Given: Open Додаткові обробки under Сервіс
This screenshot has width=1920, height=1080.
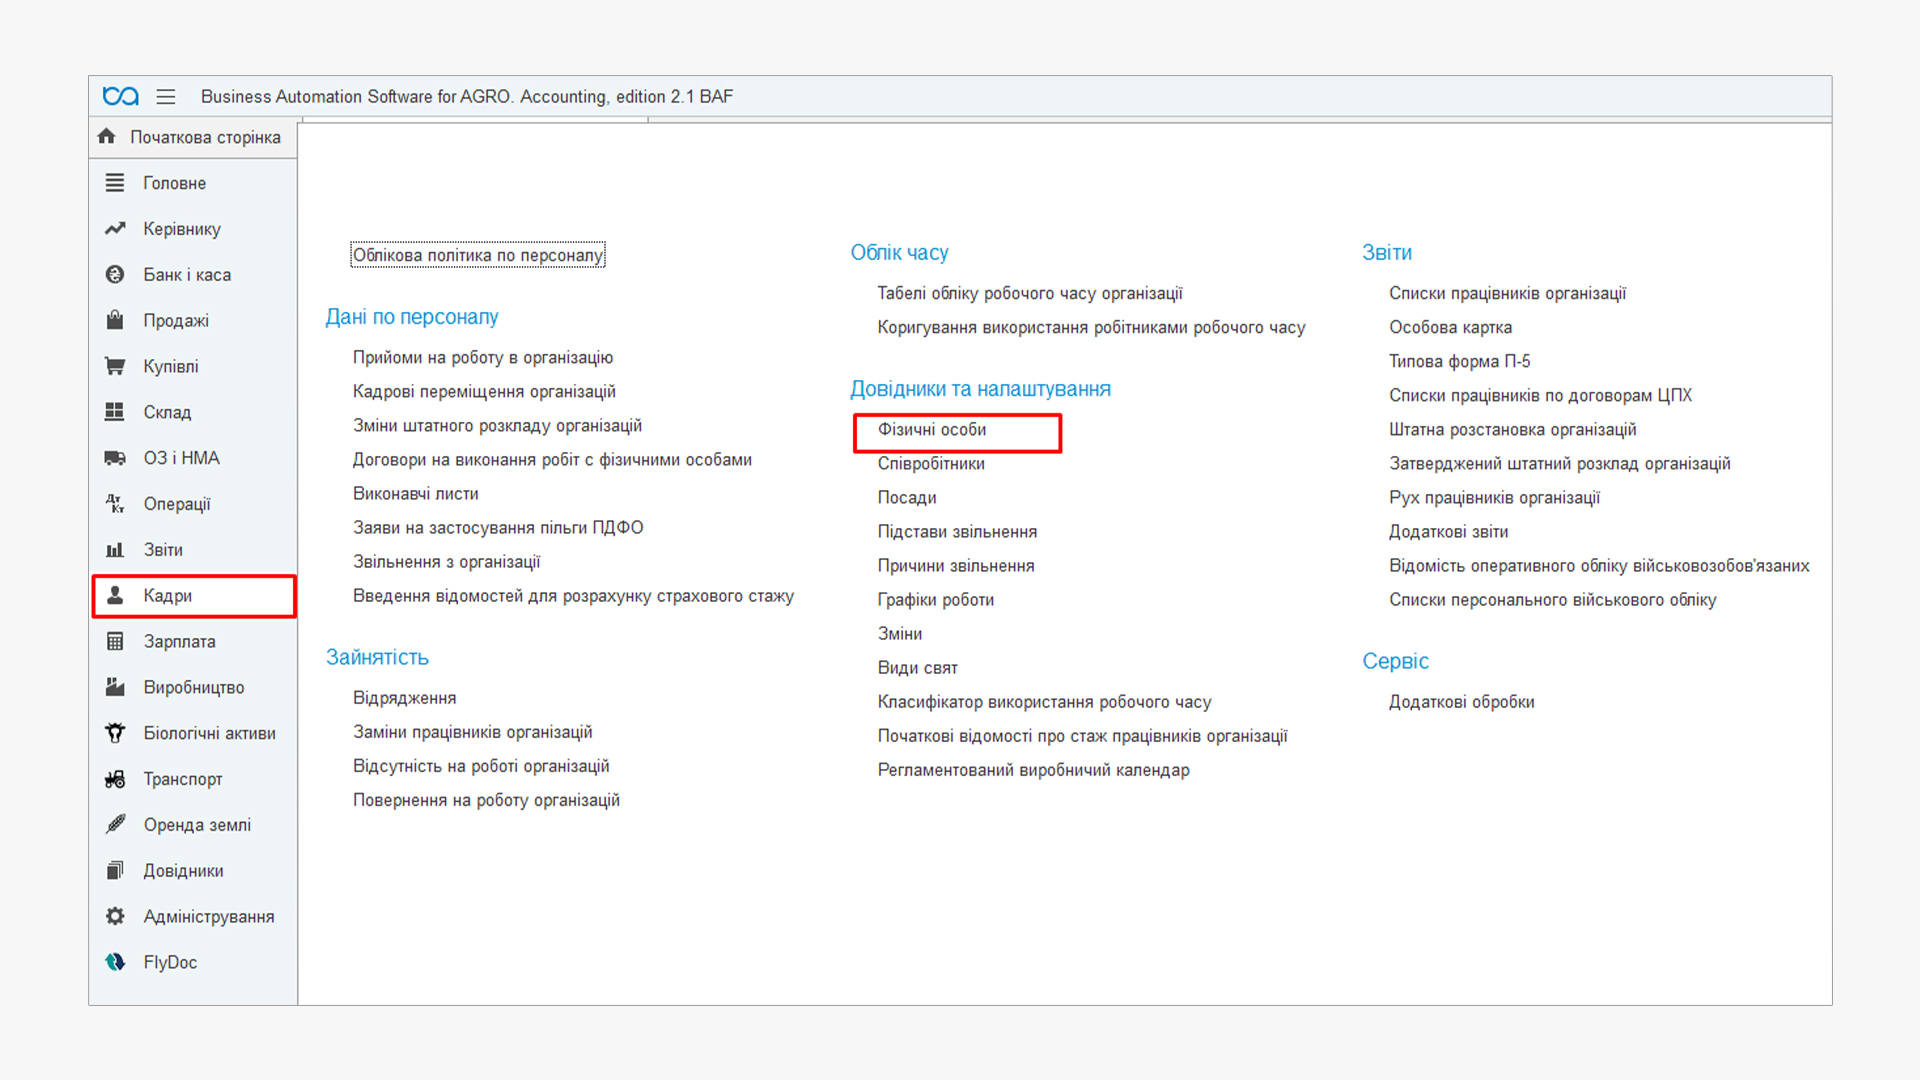Looking at the screenshot, I should [1461, 702].
